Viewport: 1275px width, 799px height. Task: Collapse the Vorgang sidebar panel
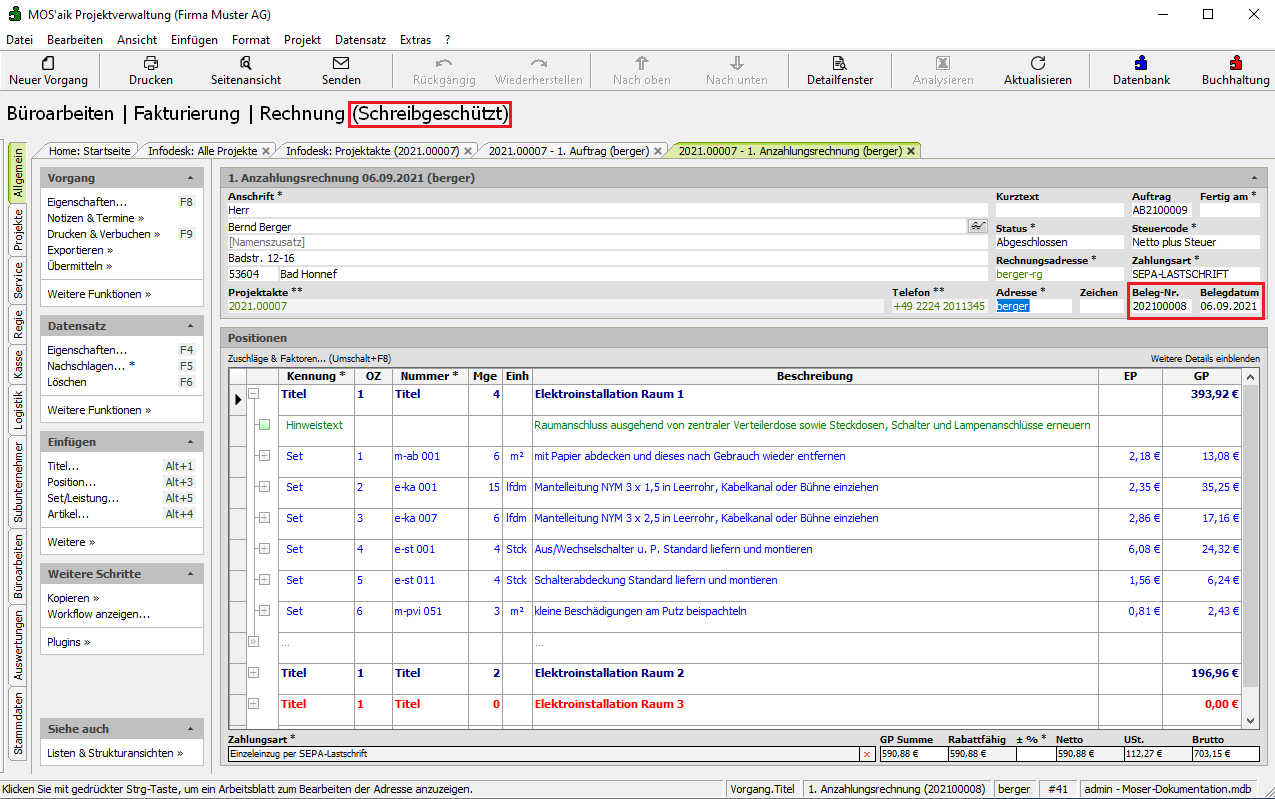190,178
